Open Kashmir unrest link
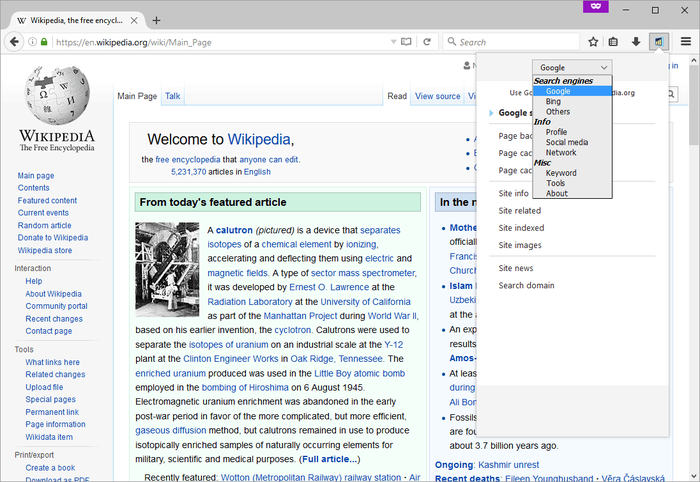Viewport: 700px width, 482px height. 508,465
